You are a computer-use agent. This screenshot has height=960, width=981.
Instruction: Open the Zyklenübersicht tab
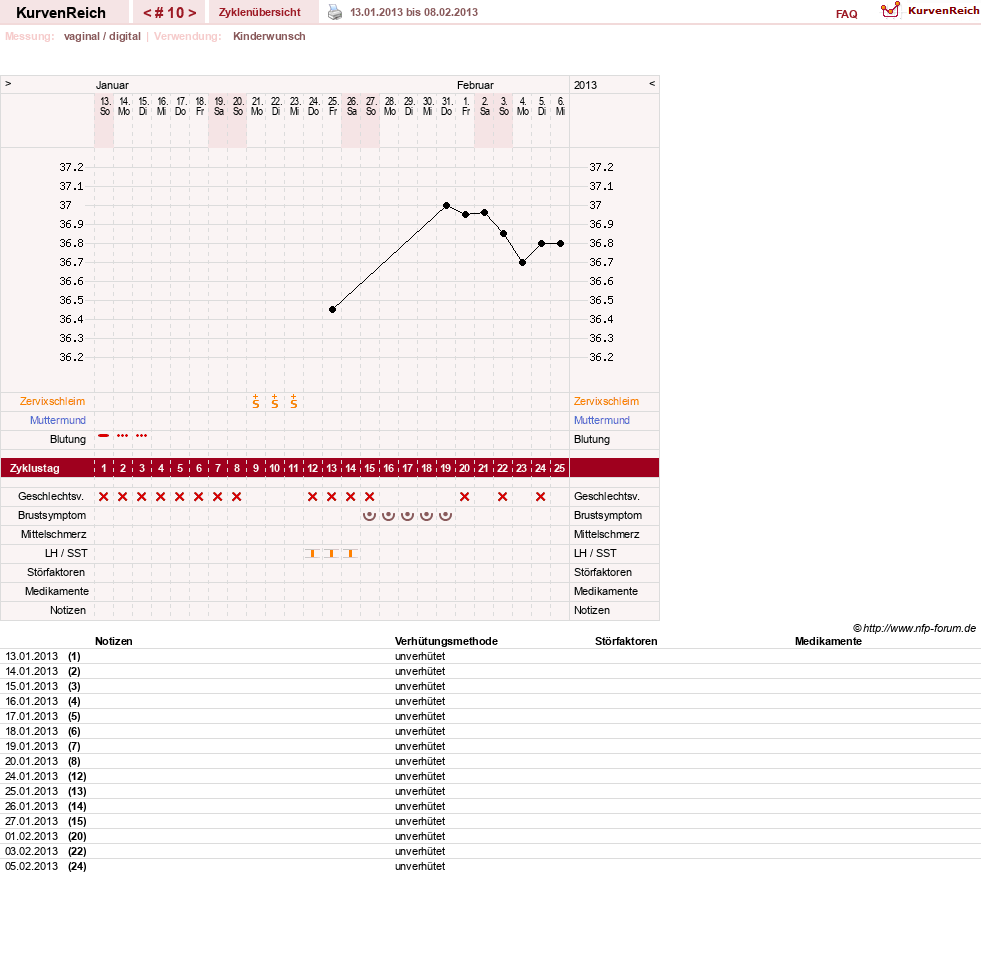[260, 12]
